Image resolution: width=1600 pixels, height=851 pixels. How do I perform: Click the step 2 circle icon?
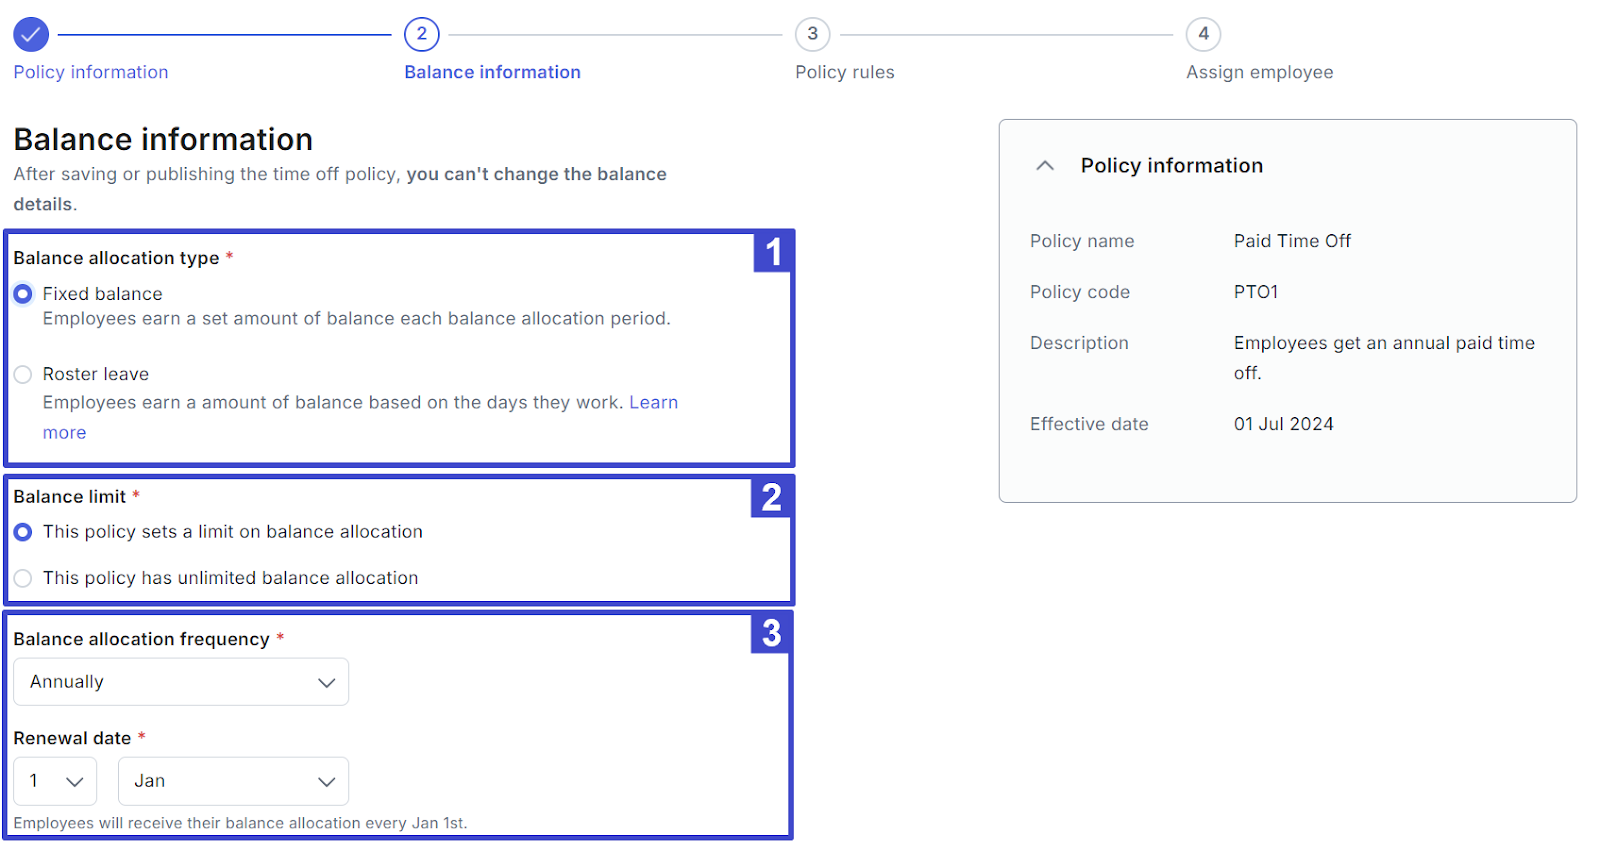point(421,35)
